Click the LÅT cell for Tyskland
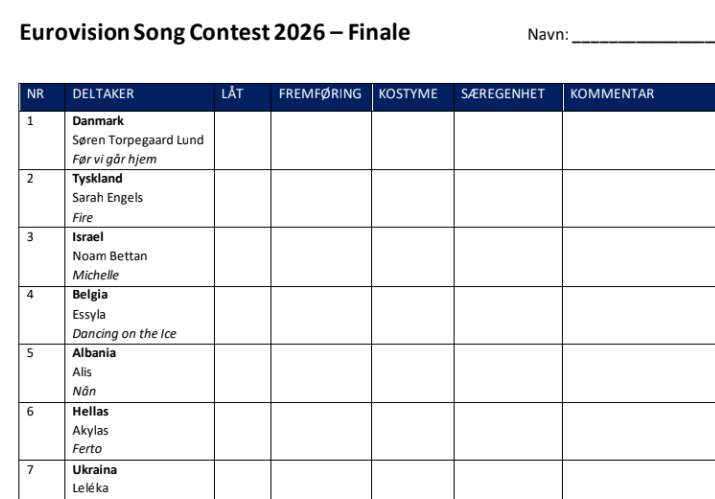 243,198
